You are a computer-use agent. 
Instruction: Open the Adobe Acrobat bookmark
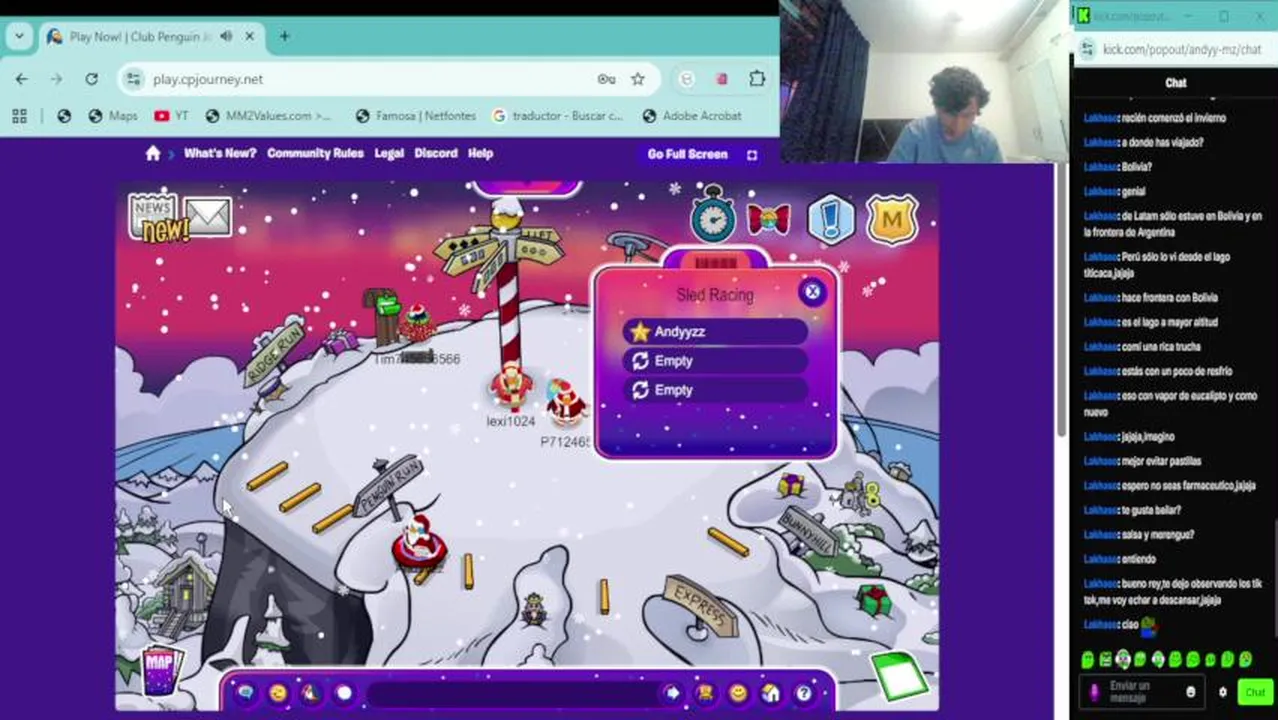click(691, 116)
